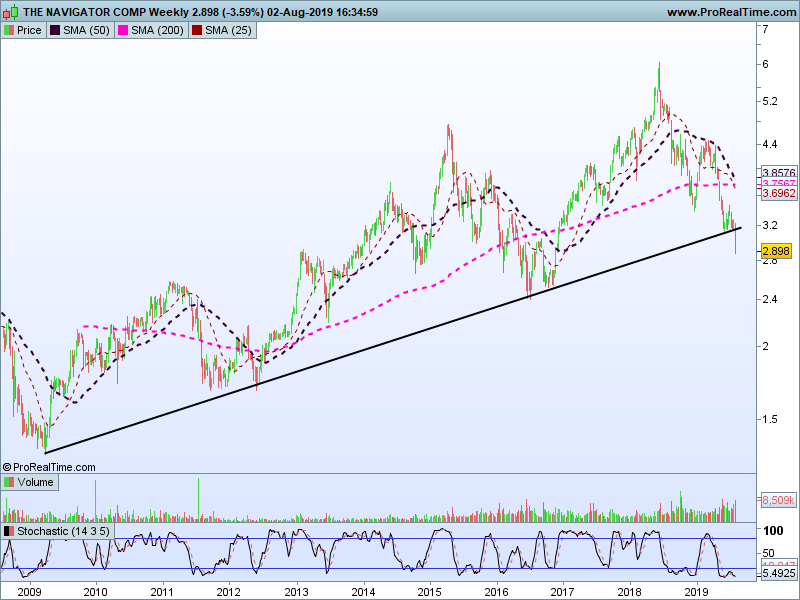
Task: Click the 2014 label on the time axis
Action: point(363,592)
